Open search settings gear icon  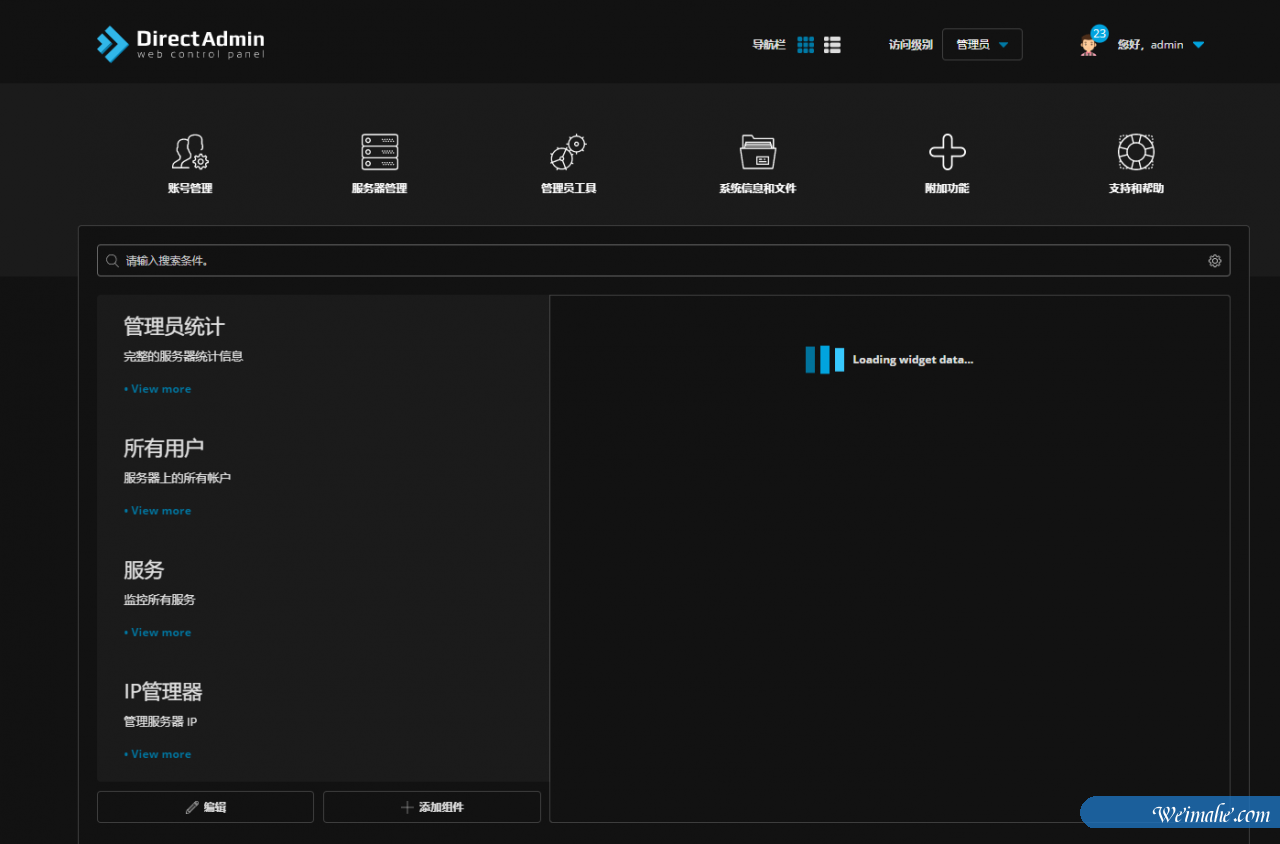click(x=1214, y=261)
